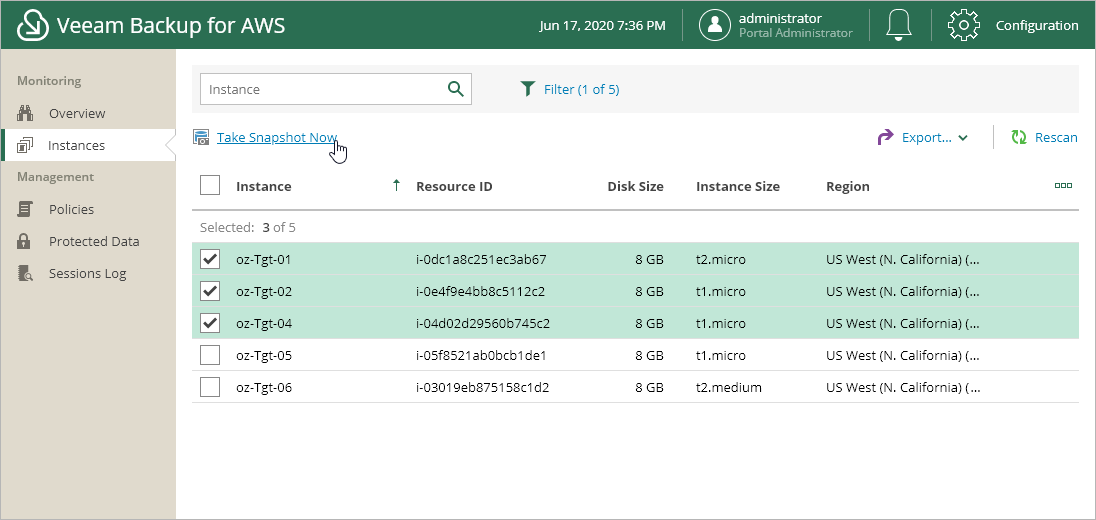Select the oz-Tgt-01 instance name

pos(264,259)
